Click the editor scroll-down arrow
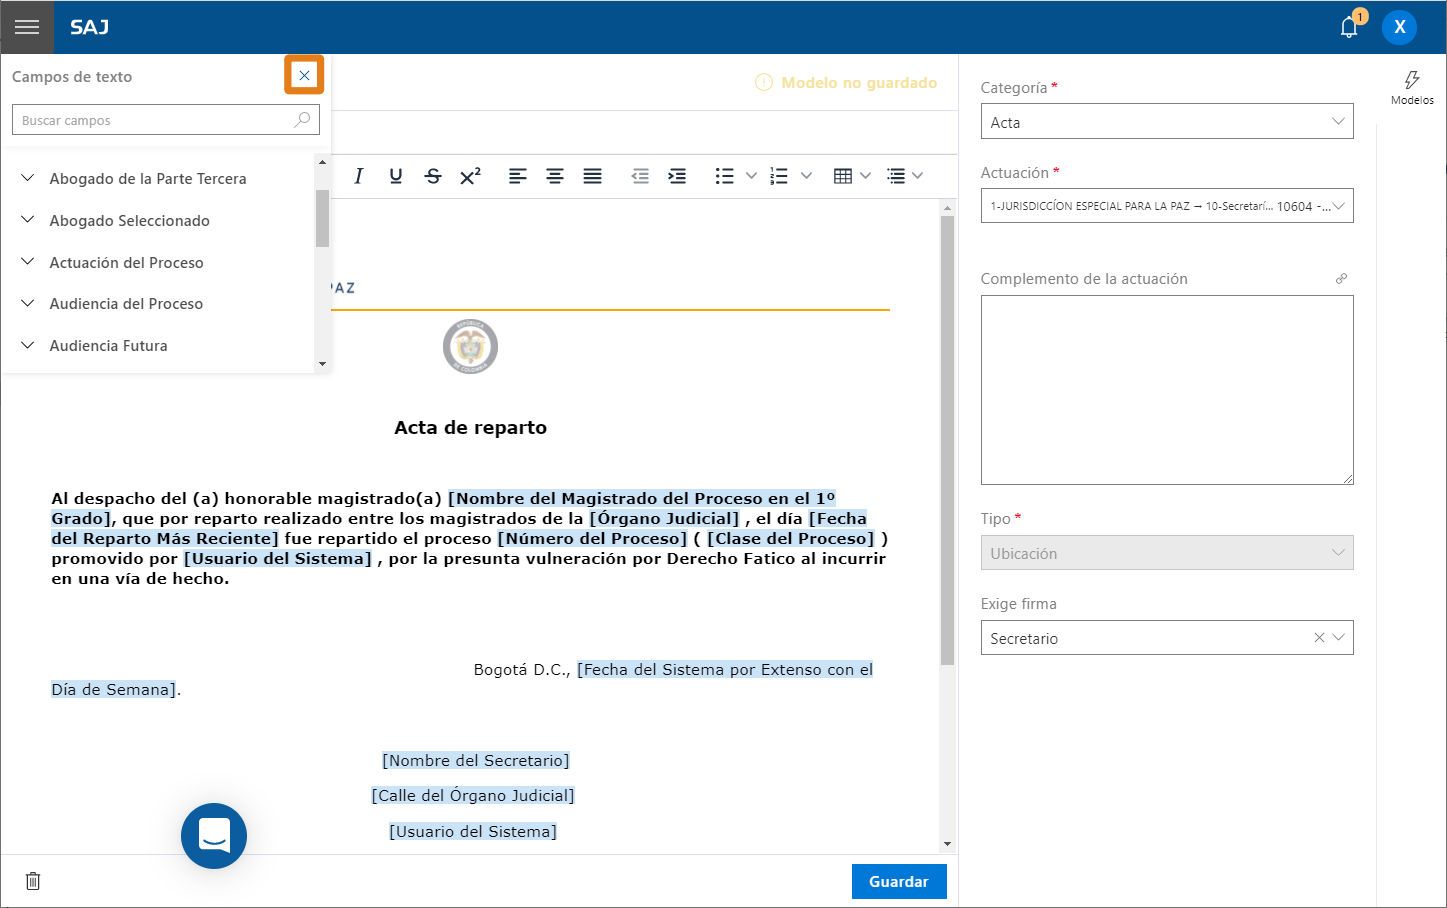 [947, 845]
